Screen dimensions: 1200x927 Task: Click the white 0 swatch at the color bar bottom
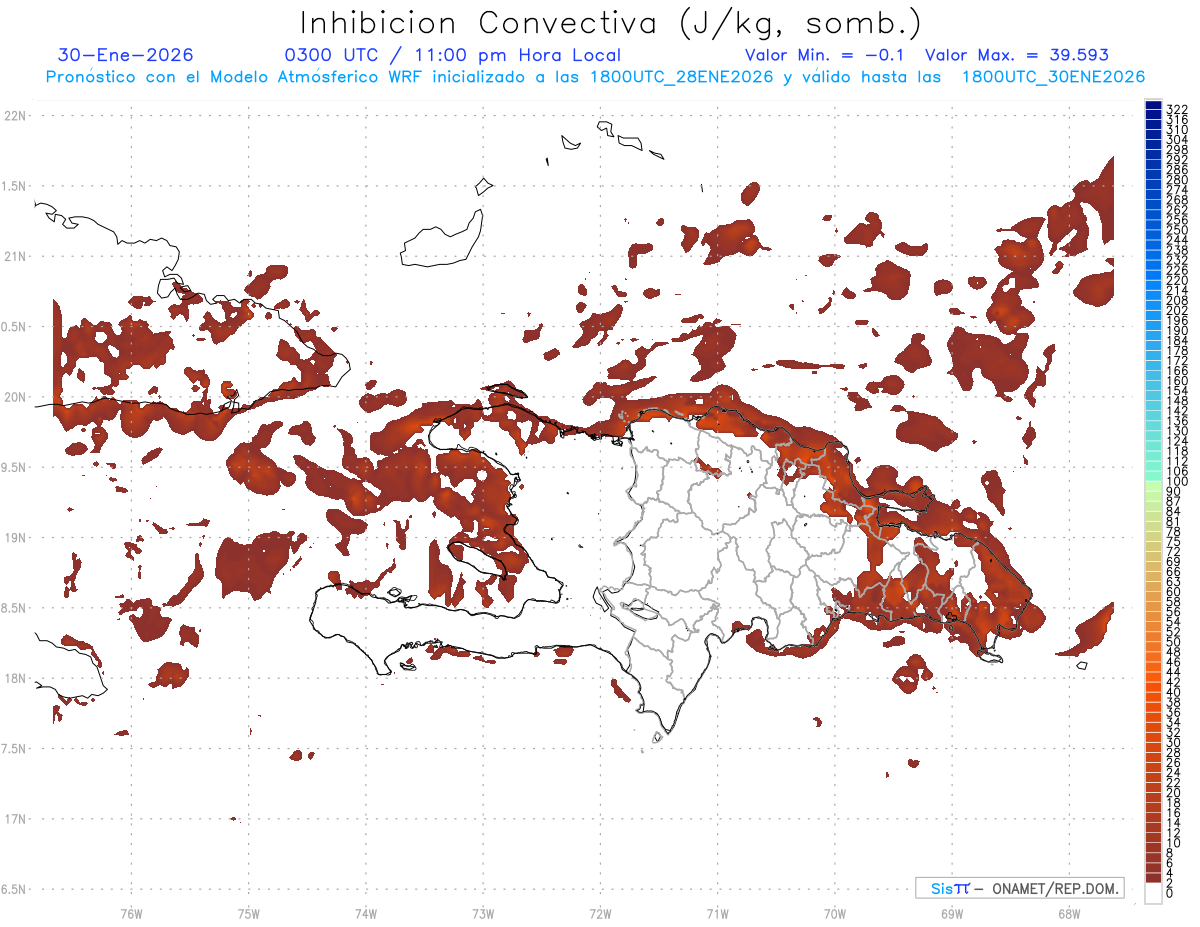[1154, 893]
